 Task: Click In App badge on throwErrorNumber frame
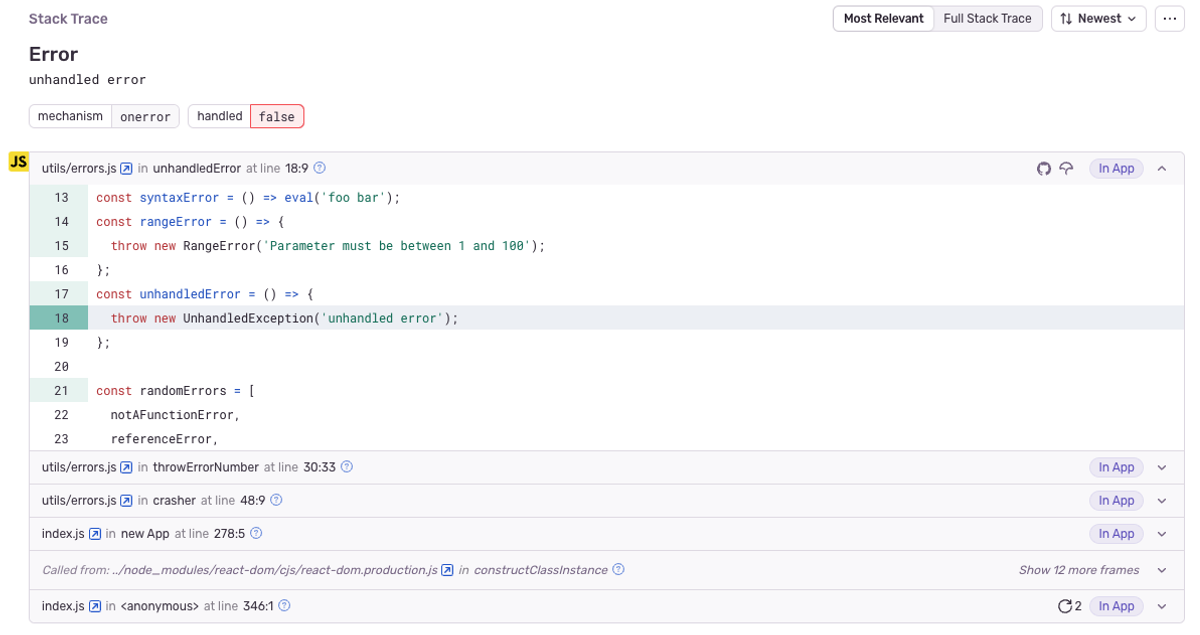[1116, 467]
